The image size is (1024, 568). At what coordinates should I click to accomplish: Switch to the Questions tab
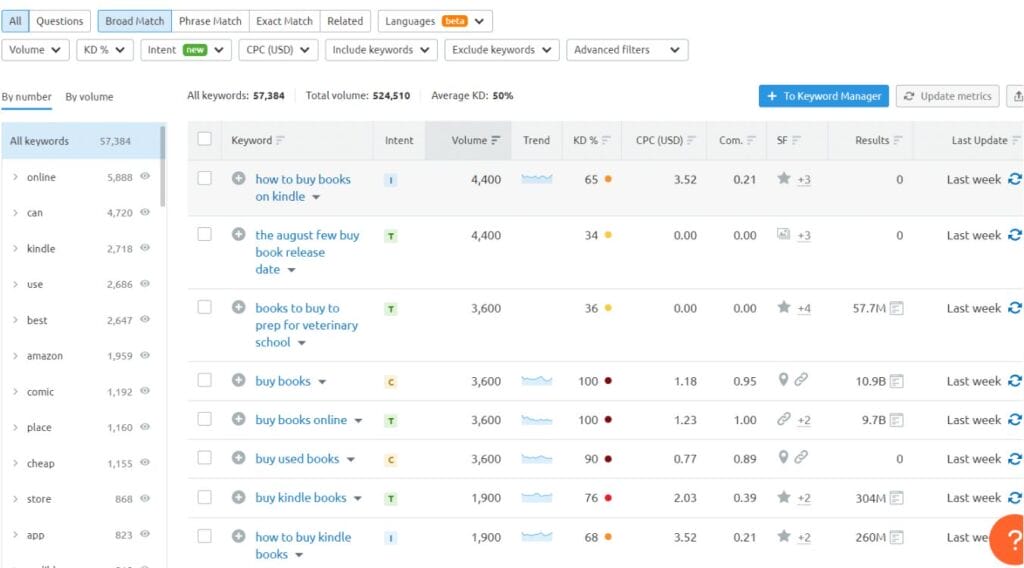click(59, 21)
